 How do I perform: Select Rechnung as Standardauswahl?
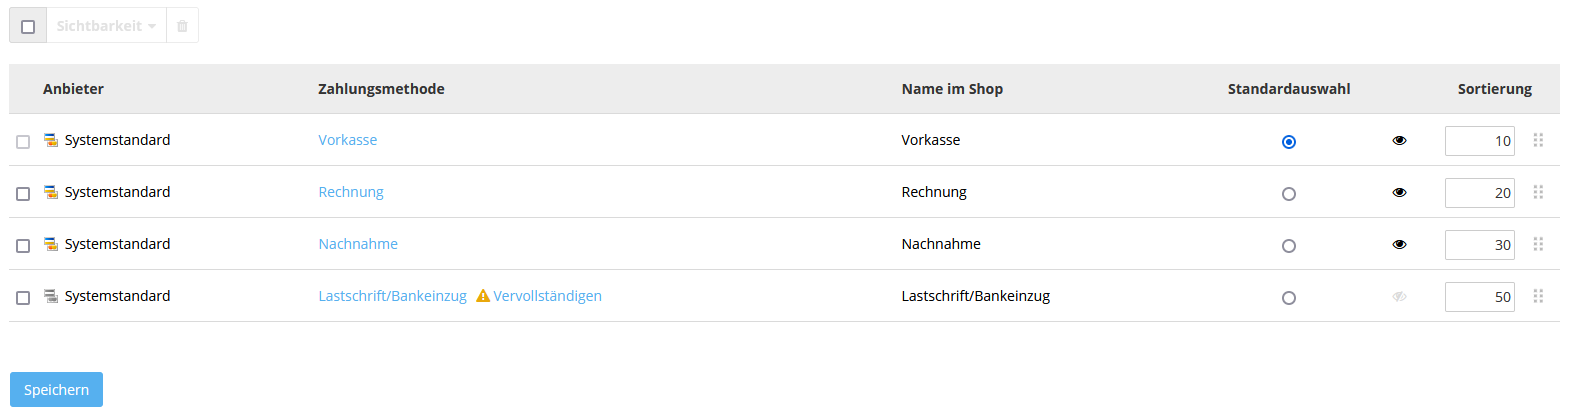pos(1289,194)
